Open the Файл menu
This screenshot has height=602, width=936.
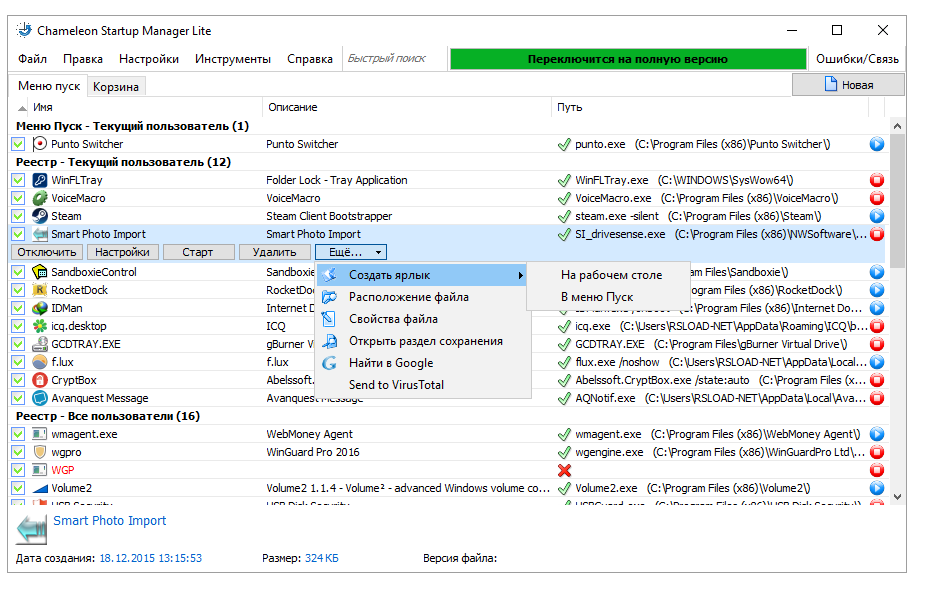click(x=32, y=59)
